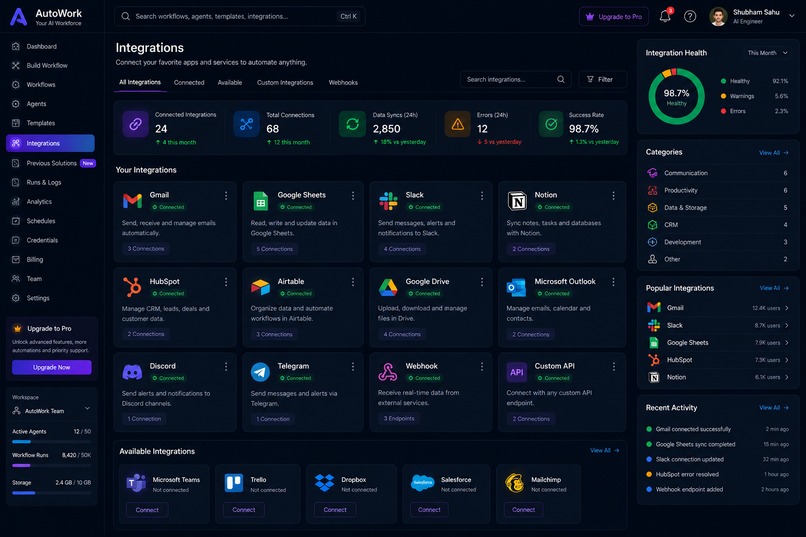Connect the Mailchimp integration

(x=523, y=510)
